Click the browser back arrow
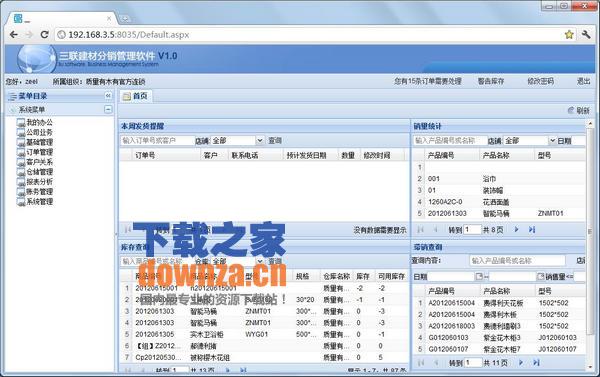Screen dimensions: 600x377 click(x=14, y=35)
